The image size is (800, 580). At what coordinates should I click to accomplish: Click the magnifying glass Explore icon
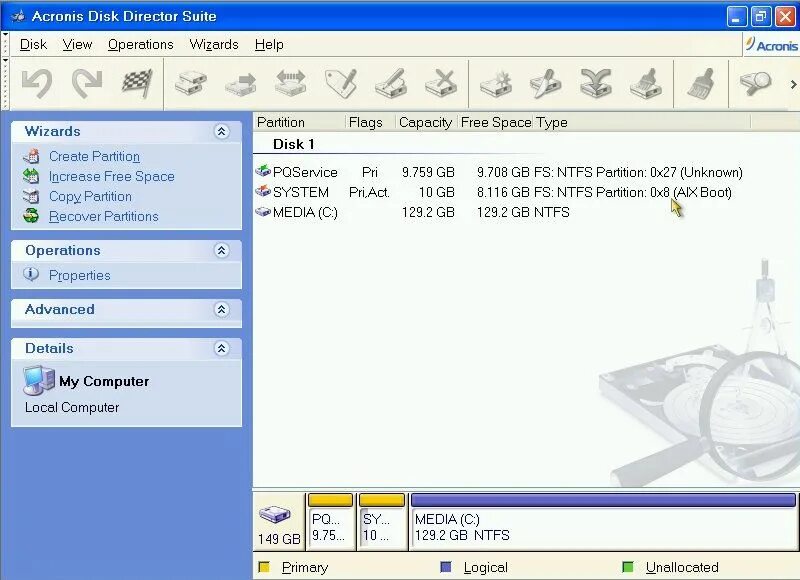pyautogui.click(x=755, y=83)
